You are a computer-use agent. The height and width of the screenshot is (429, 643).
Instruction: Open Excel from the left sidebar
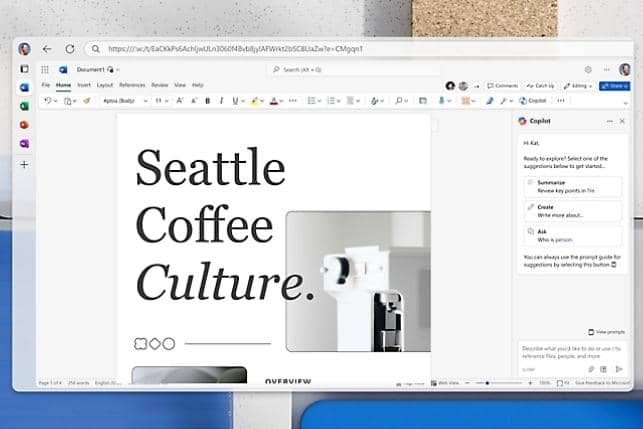point(24,106)
